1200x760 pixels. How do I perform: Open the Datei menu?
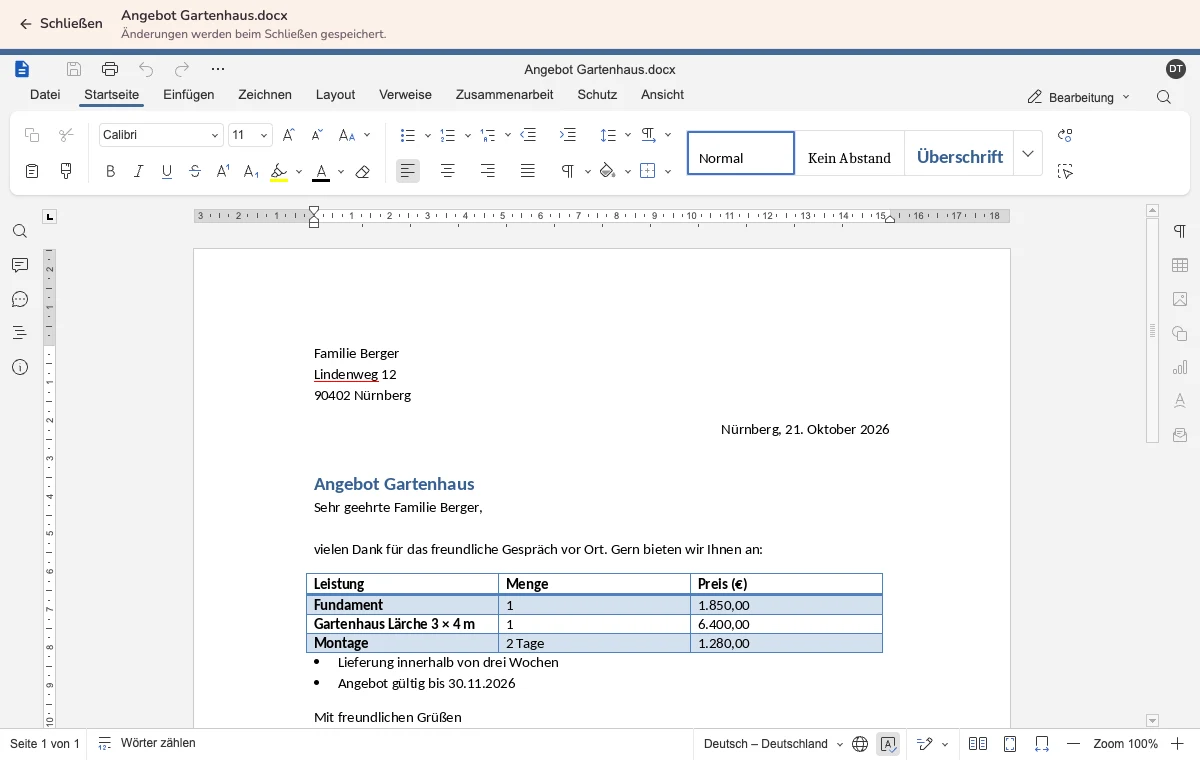(x=45, y=95)
